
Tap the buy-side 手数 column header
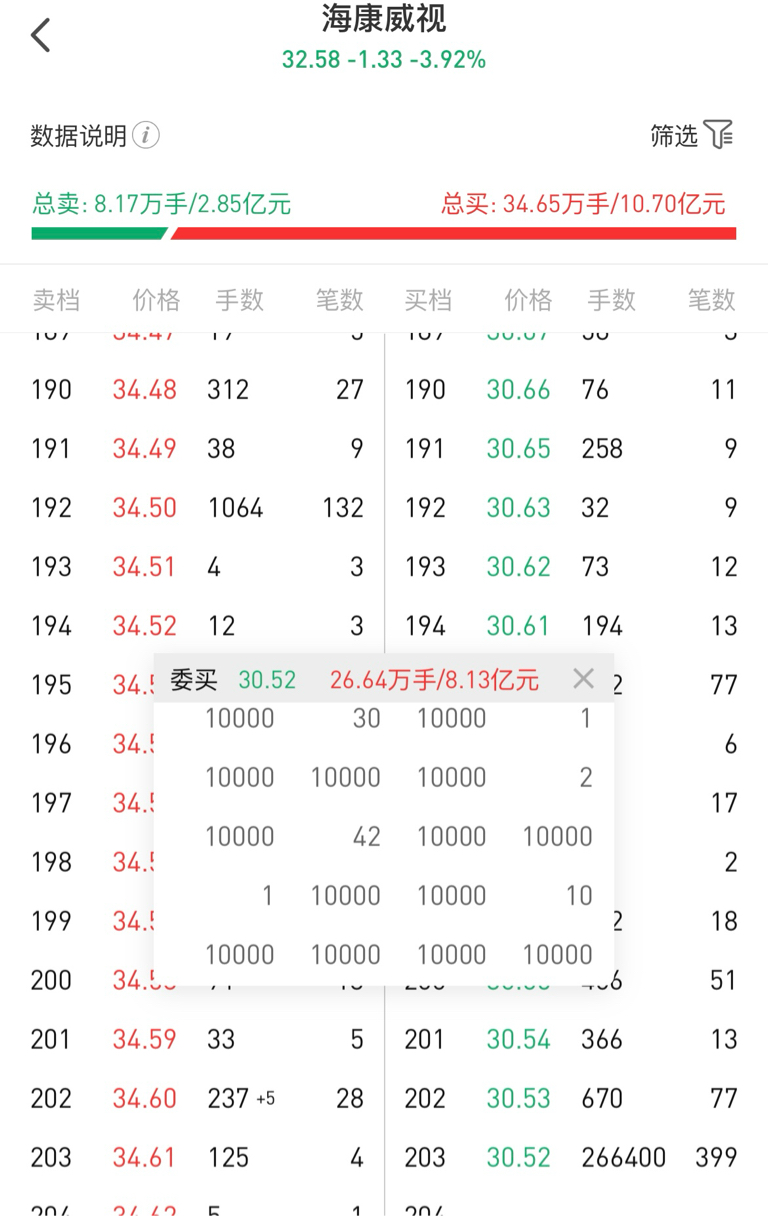(612, 300)
